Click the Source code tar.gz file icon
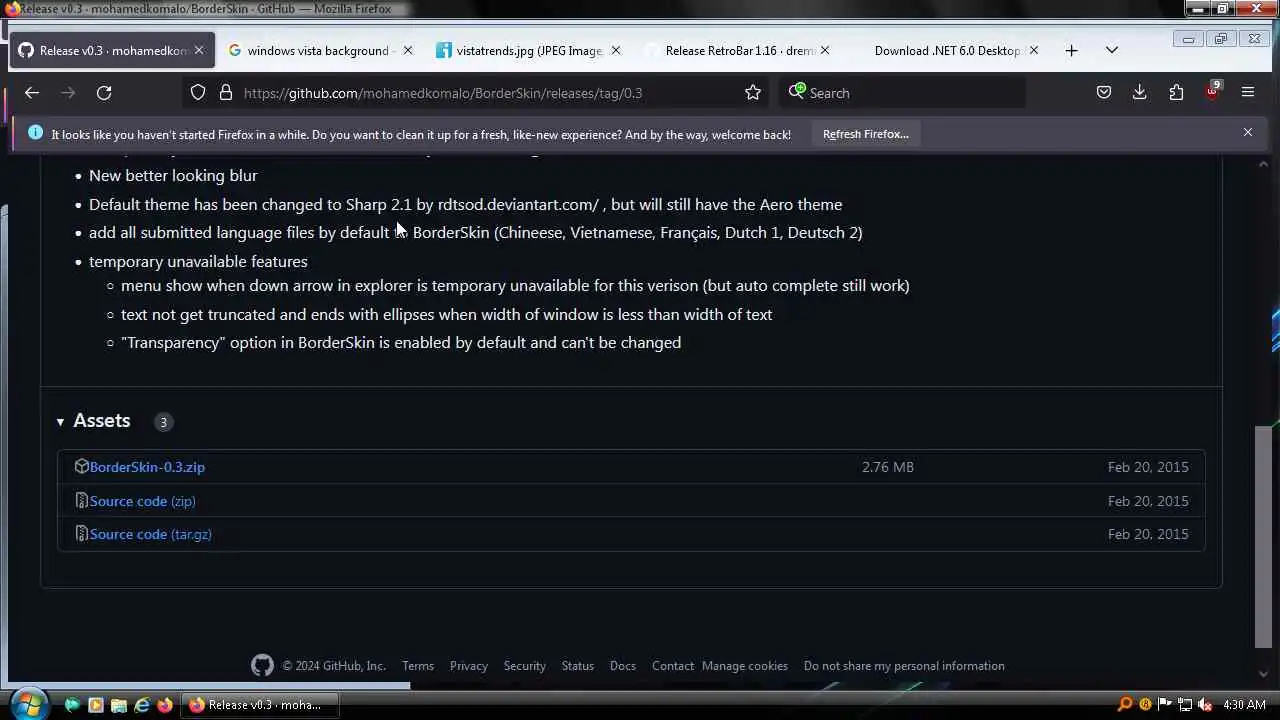1280x720 pixels. [82, 534]
